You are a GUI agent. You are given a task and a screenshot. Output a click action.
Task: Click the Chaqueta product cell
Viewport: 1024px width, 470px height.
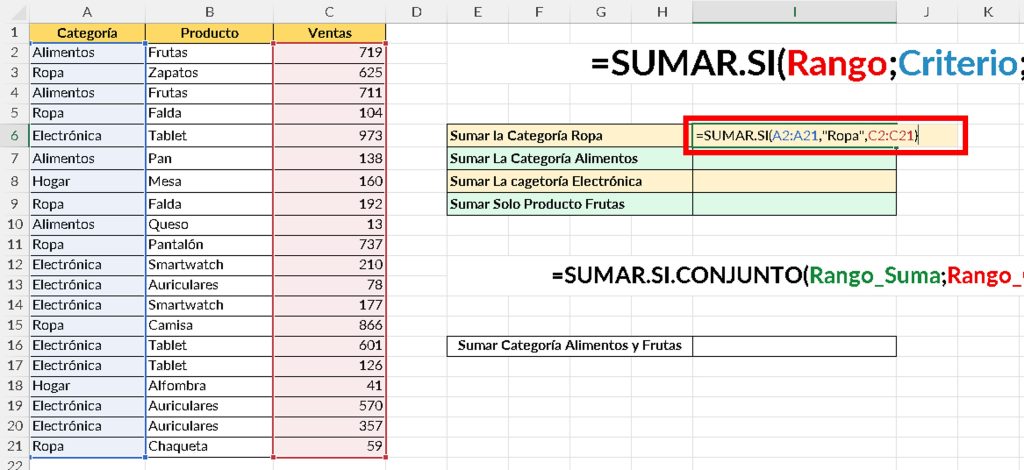[x=209, y=446]
